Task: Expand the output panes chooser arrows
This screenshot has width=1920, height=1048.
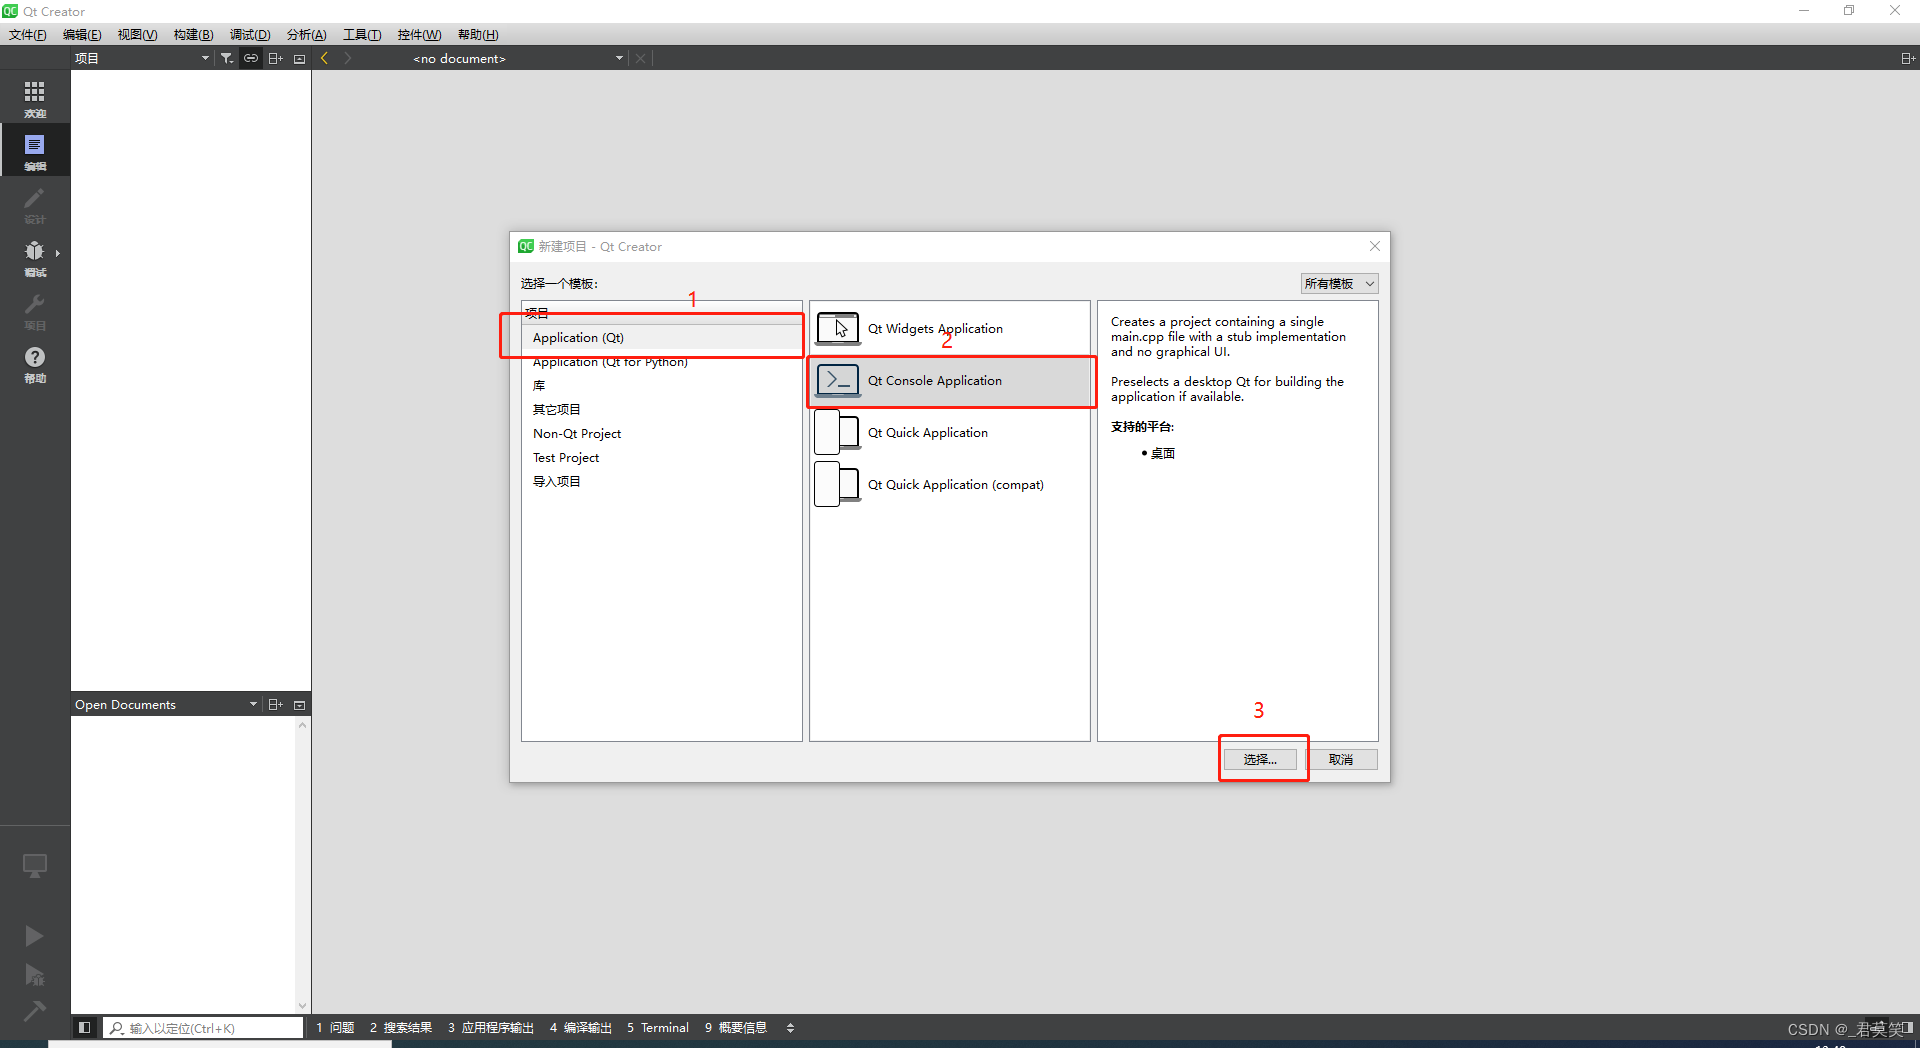Action: click(x=790, y=1027)
